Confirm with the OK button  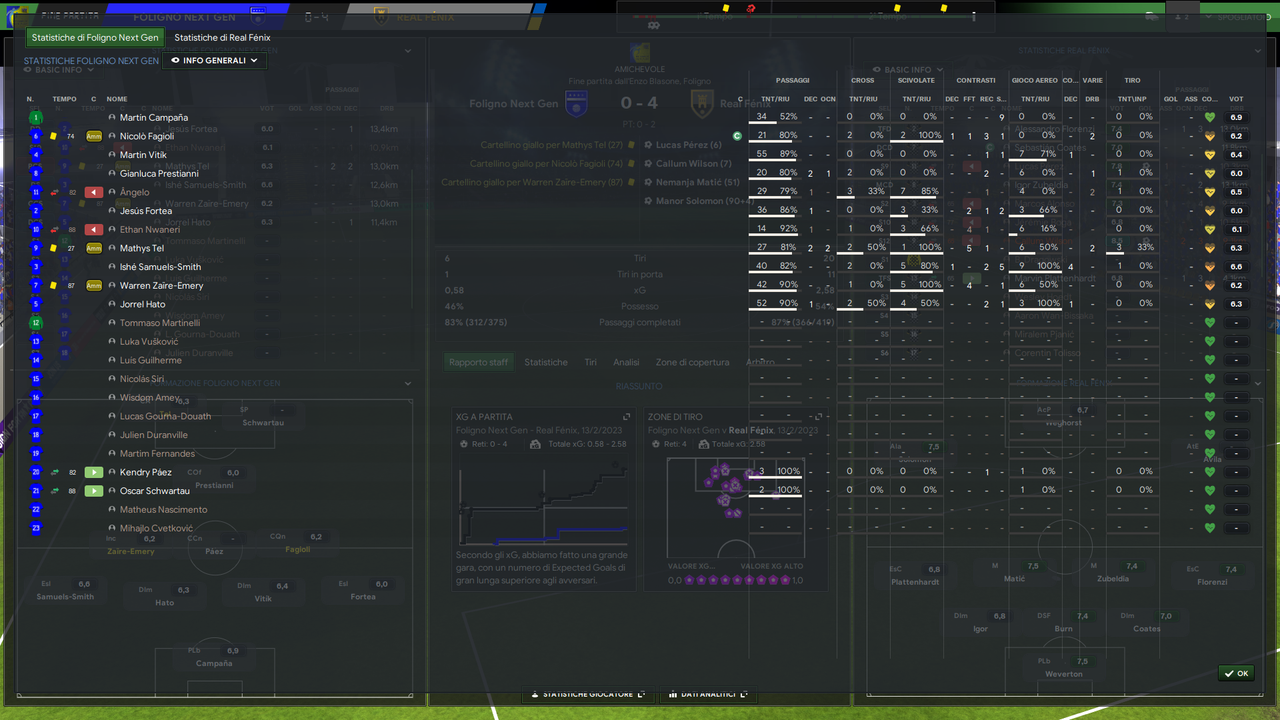(1236, 673)
